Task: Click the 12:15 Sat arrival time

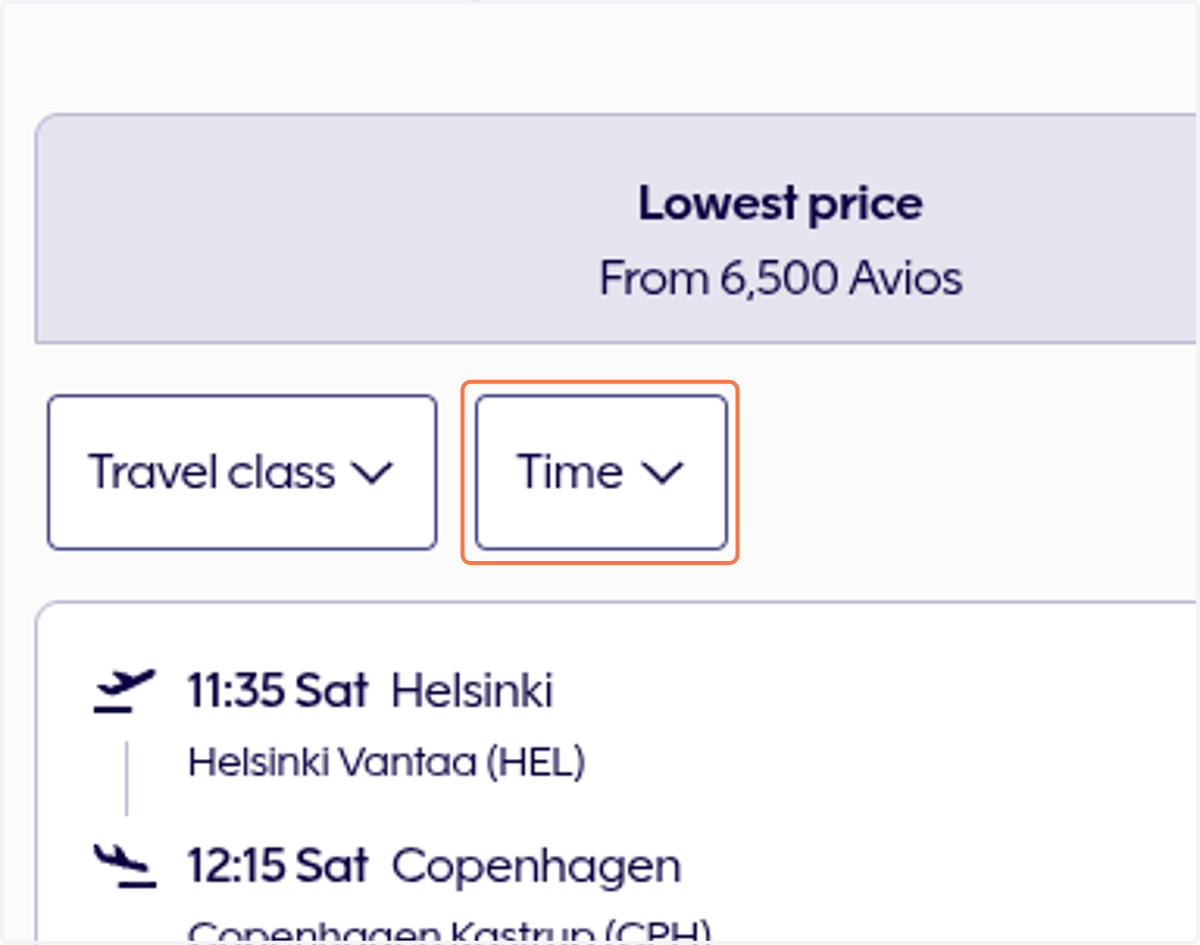Action: 278,866
